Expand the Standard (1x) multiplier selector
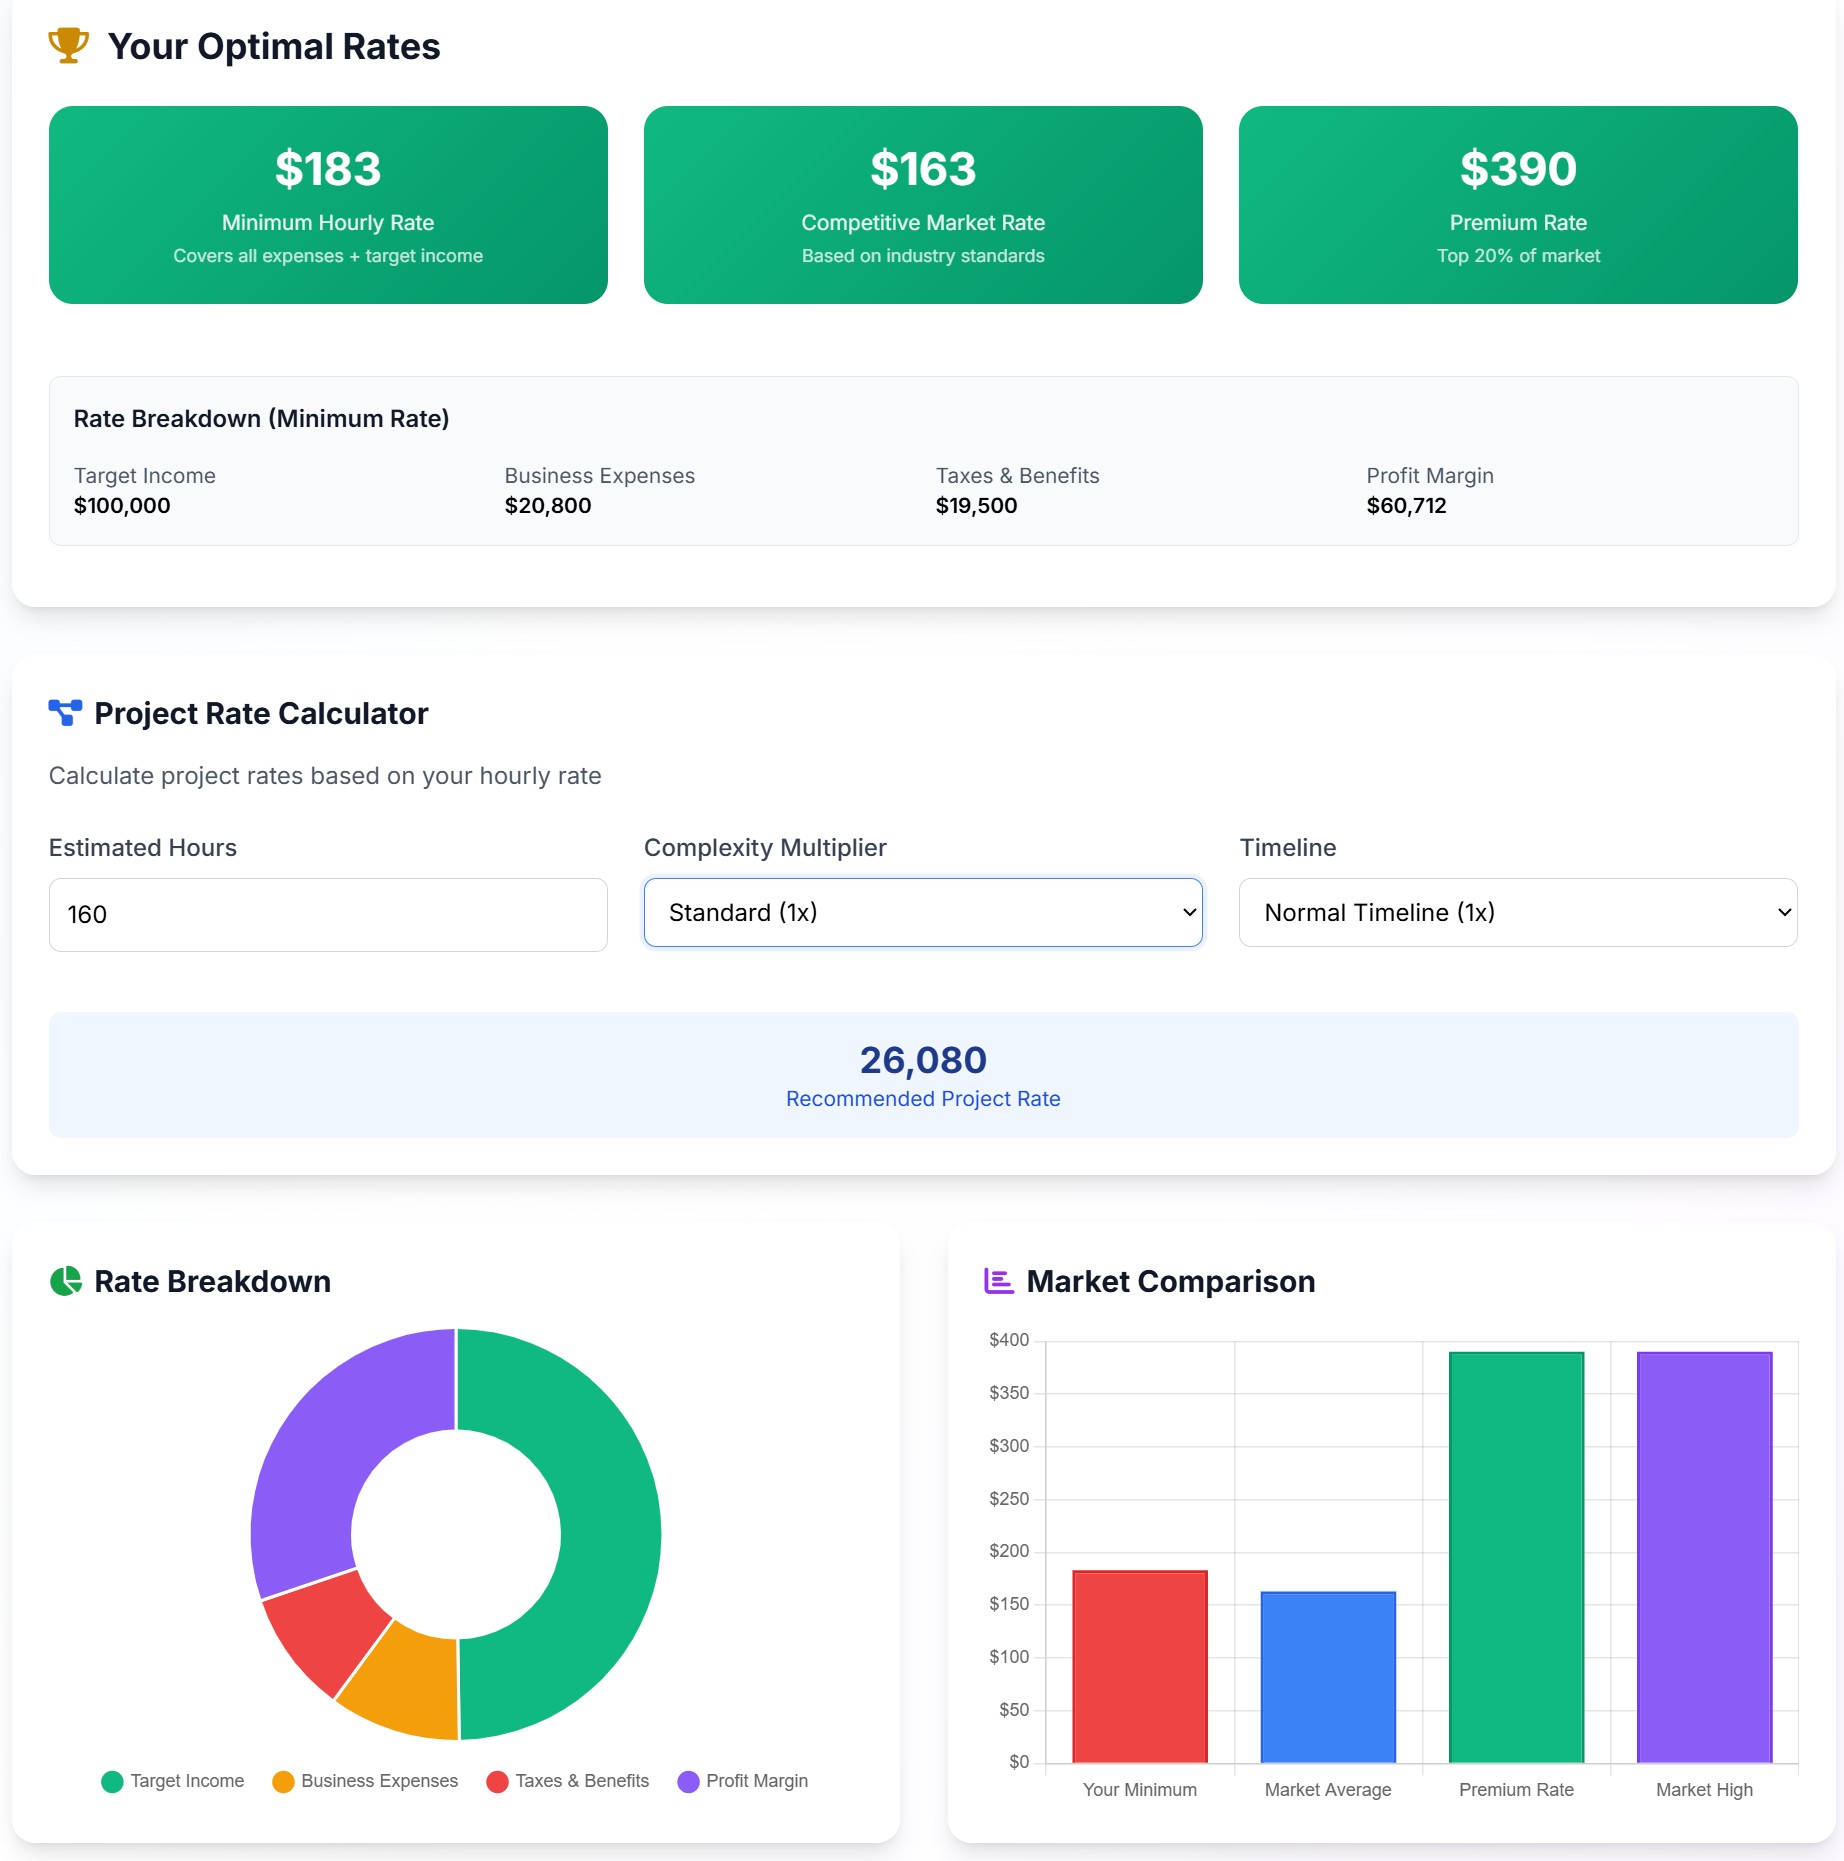The image size is (1844, 1861). point(922,912)
